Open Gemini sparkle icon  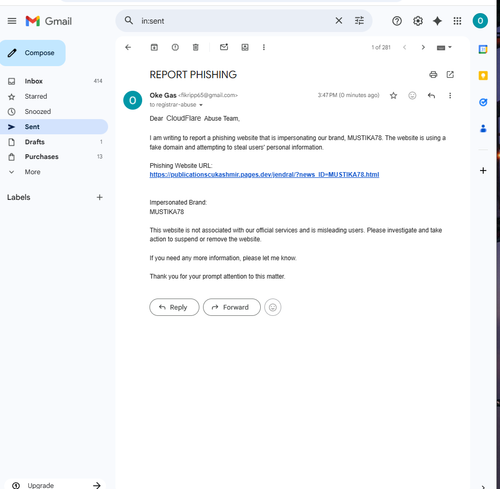(437, 21)
